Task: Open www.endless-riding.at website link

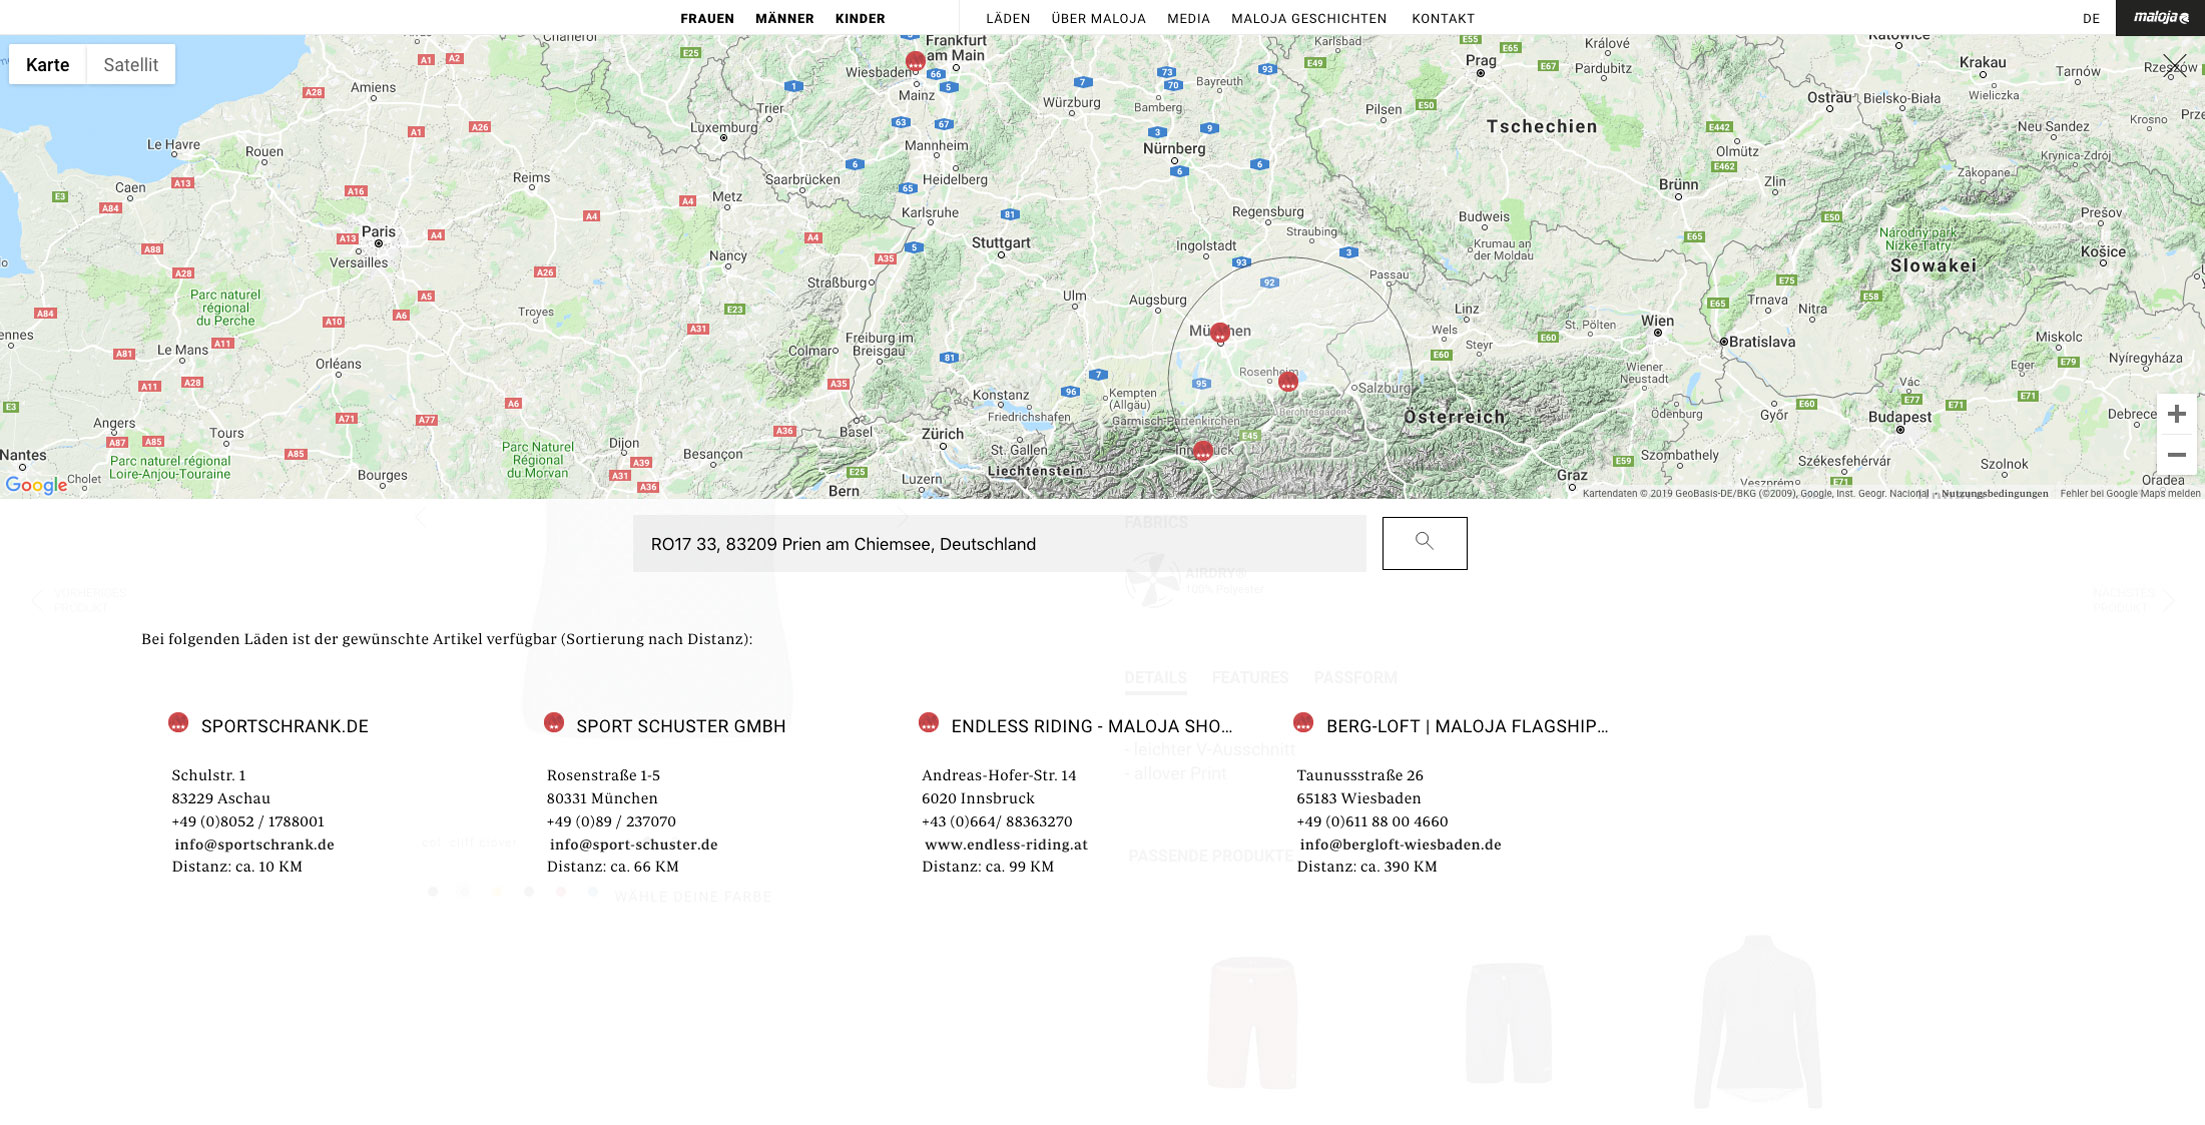Action: (x=1006, y=845)
